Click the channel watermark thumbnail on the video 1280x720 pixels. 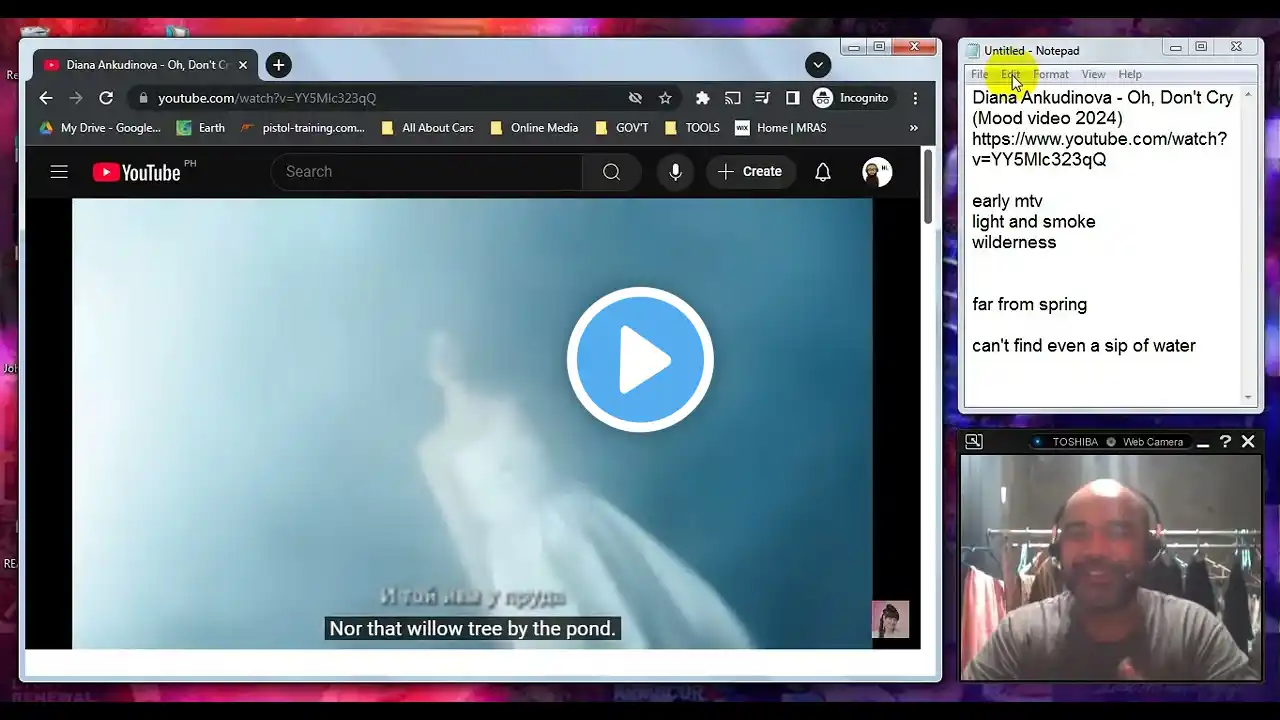[x=890, y=619]
